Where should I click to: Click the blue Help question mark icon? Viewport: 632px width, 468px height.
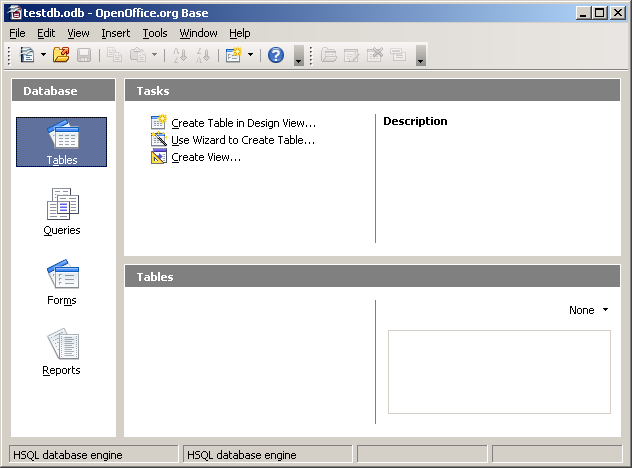(x=276, y=55)
